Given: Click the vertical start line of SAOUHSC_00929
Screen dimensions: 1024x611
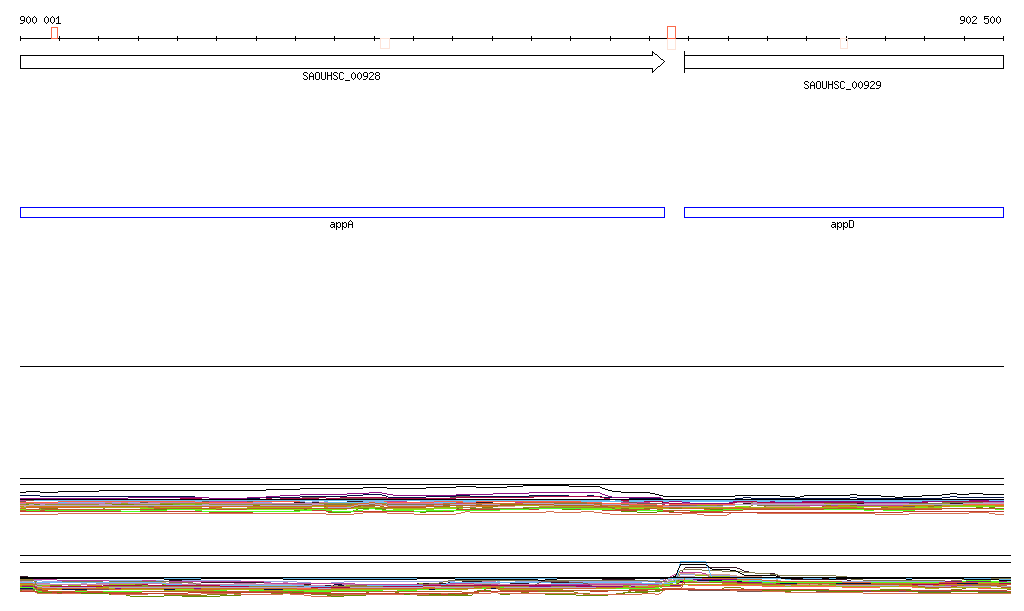Looking at the screenshot, I should pyautogui.click(x=684, y=62).
